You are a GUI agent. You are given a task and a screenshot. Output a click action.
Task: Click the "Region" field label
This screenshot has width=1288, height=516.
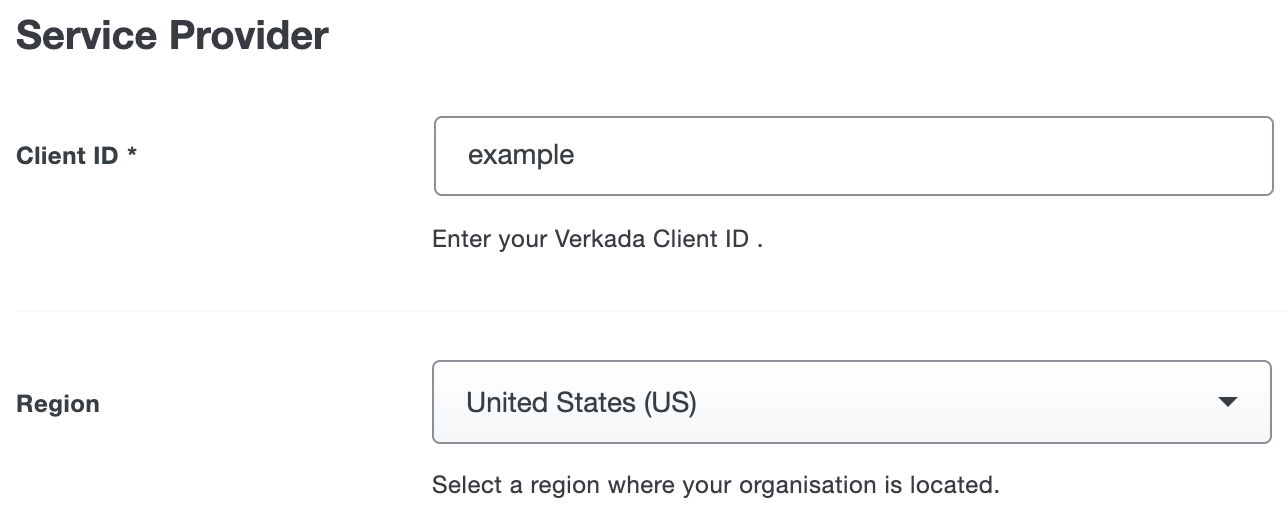pos(58,404)
